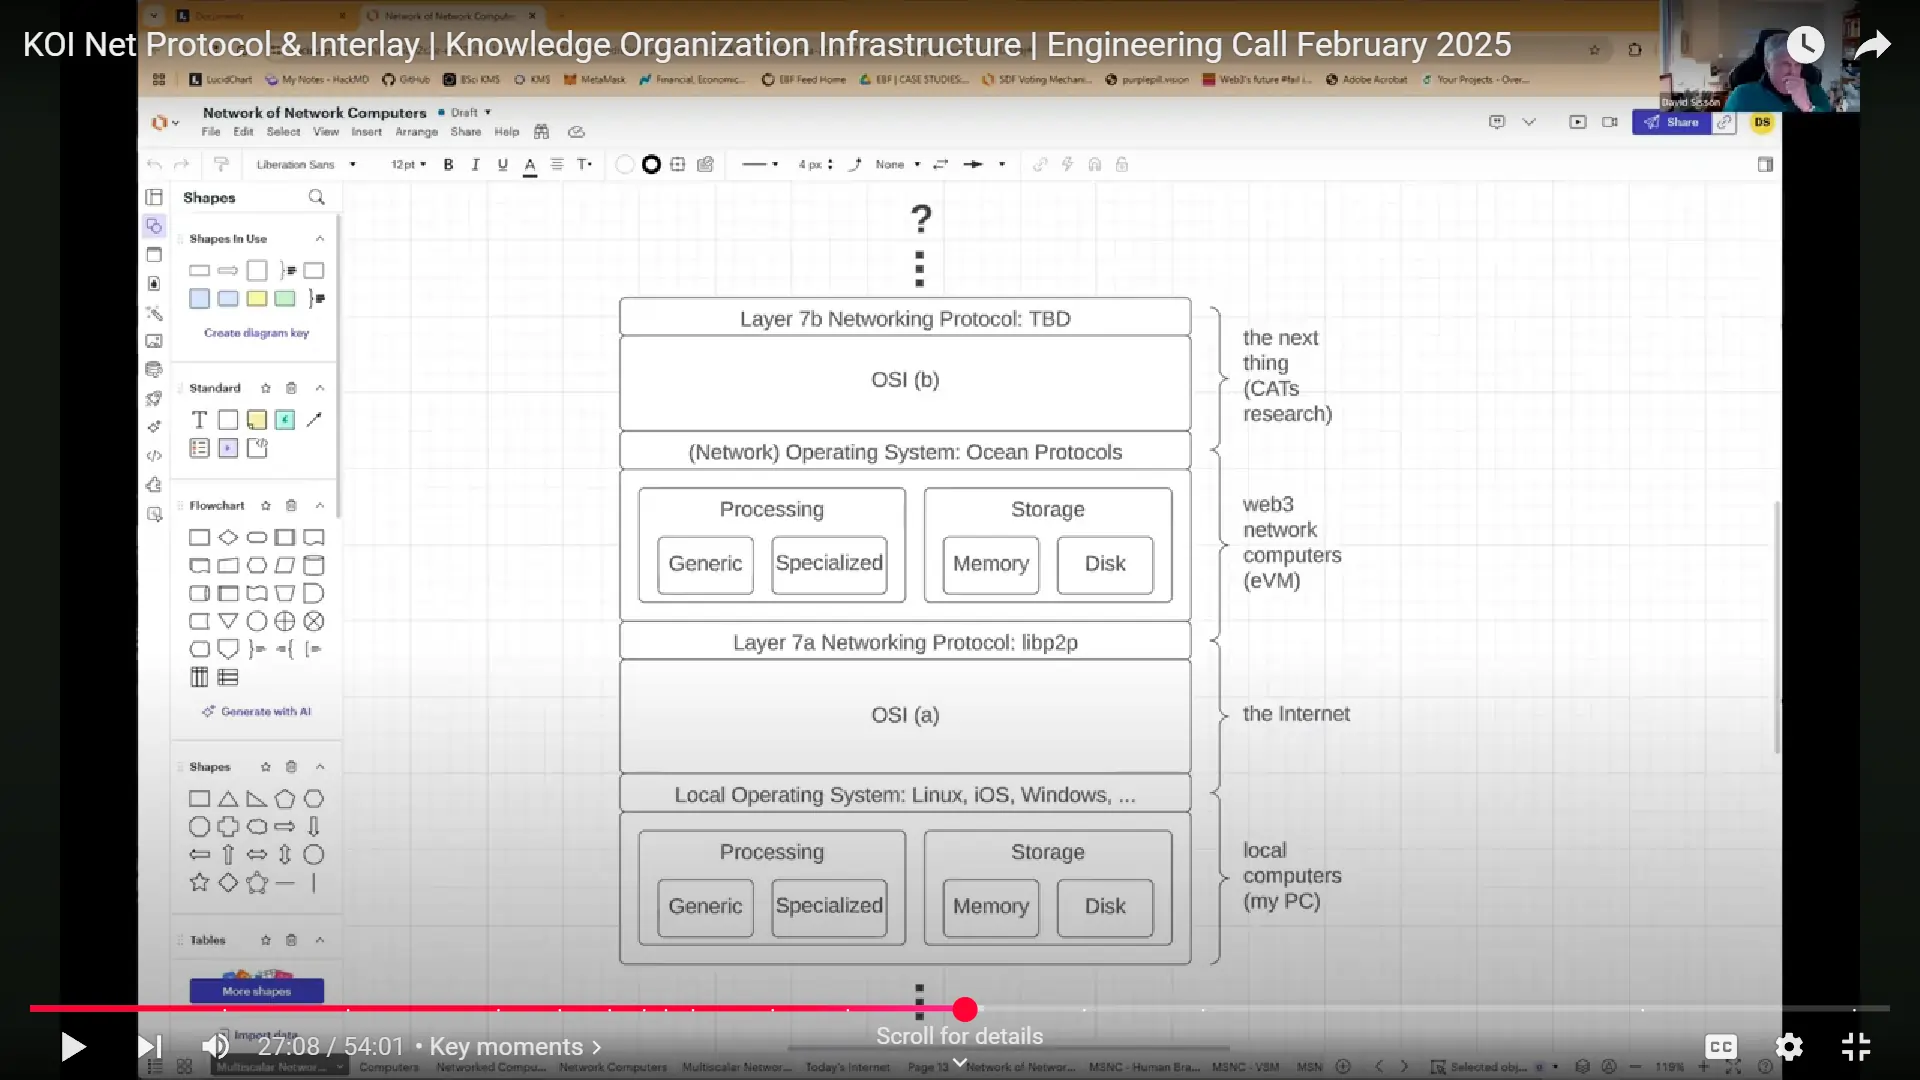Image resolution: width=1920 pixels, height=1080 pixels.
Task: Click the More shapes button
Action: coord(256,990)
